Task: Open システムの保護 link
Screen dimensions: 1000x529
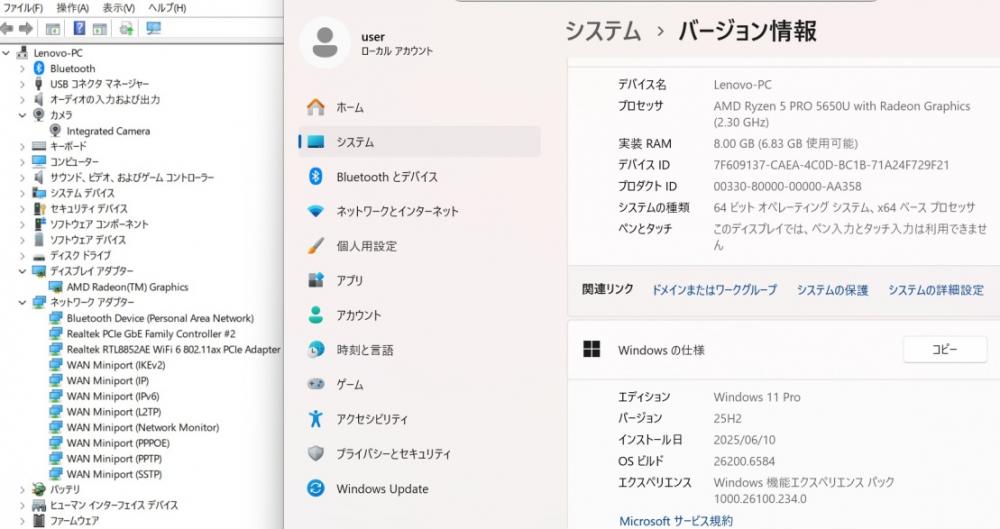Action: (832, 290)
